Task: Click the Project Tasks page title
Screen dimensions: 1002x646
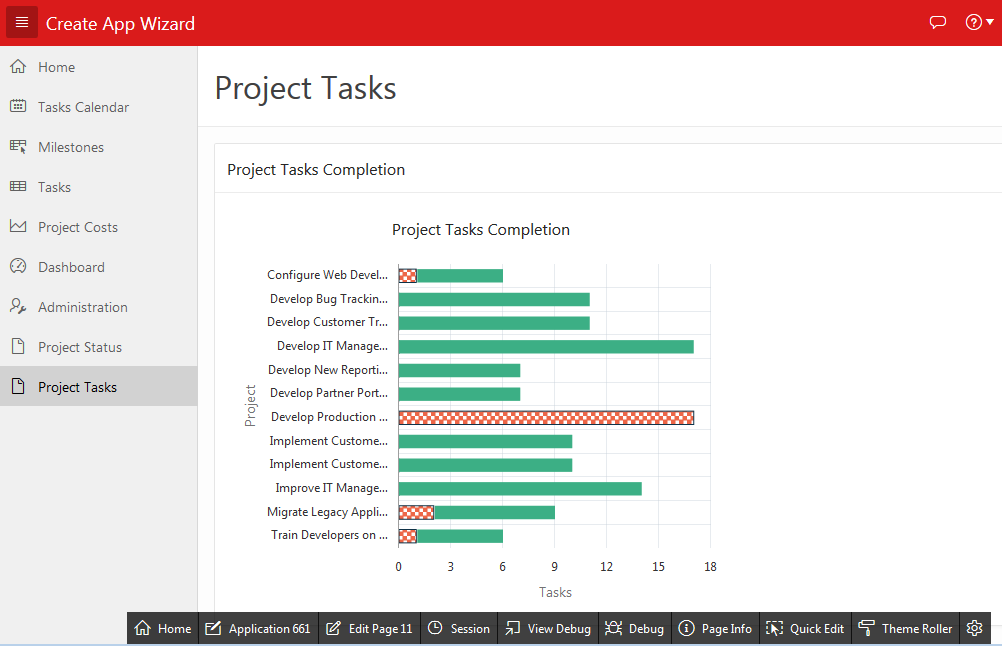Action: tap(305, 88)
